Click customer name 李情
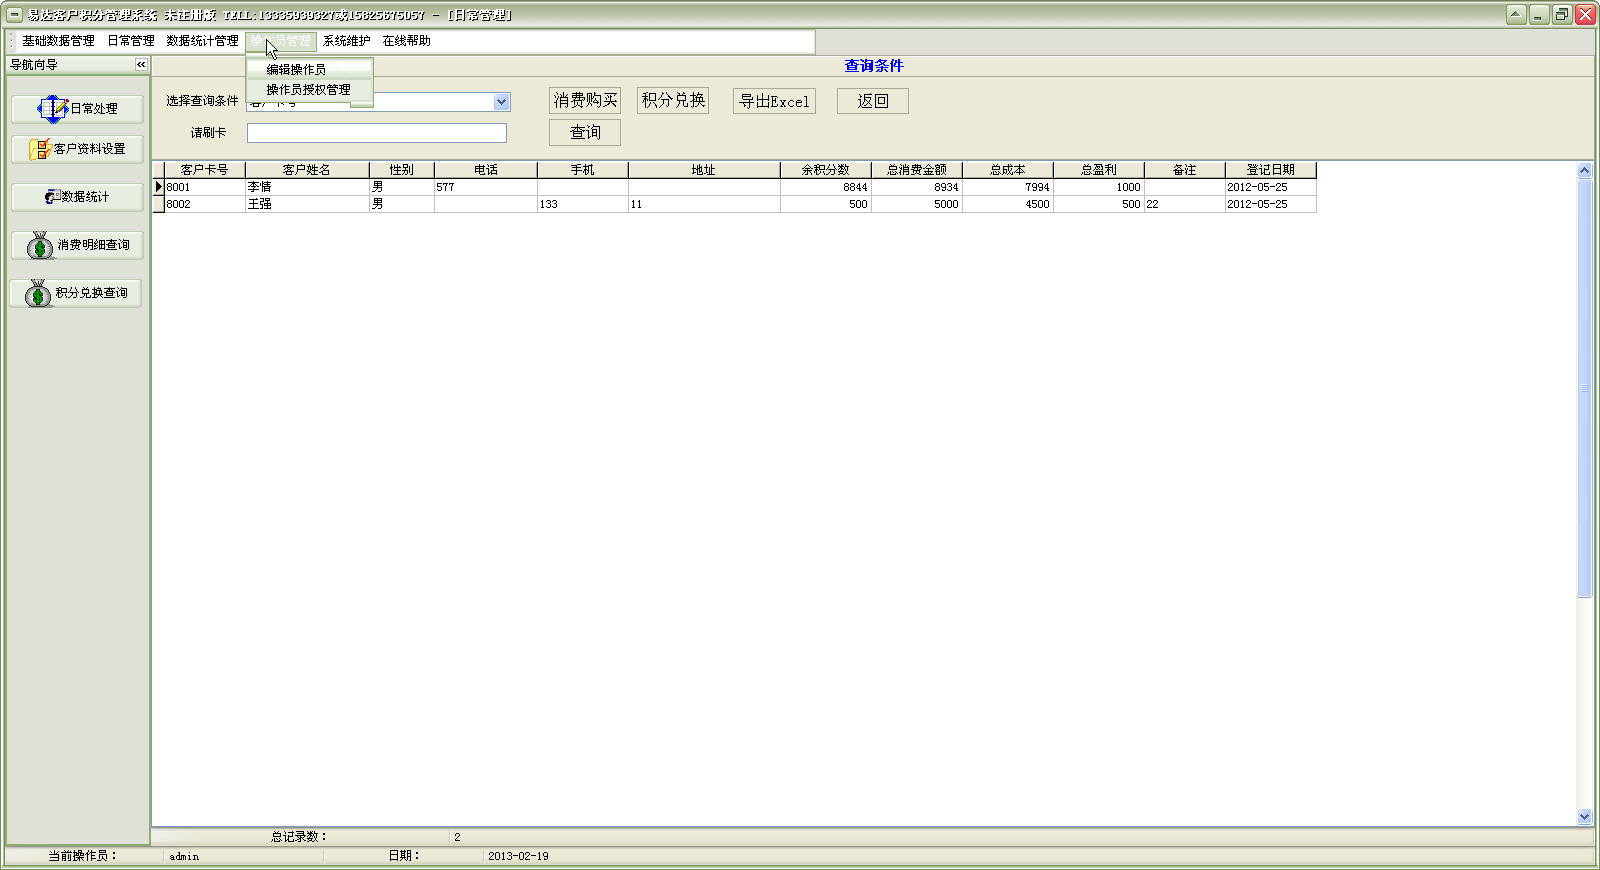1600x870 pixels. tap(307, 187)
